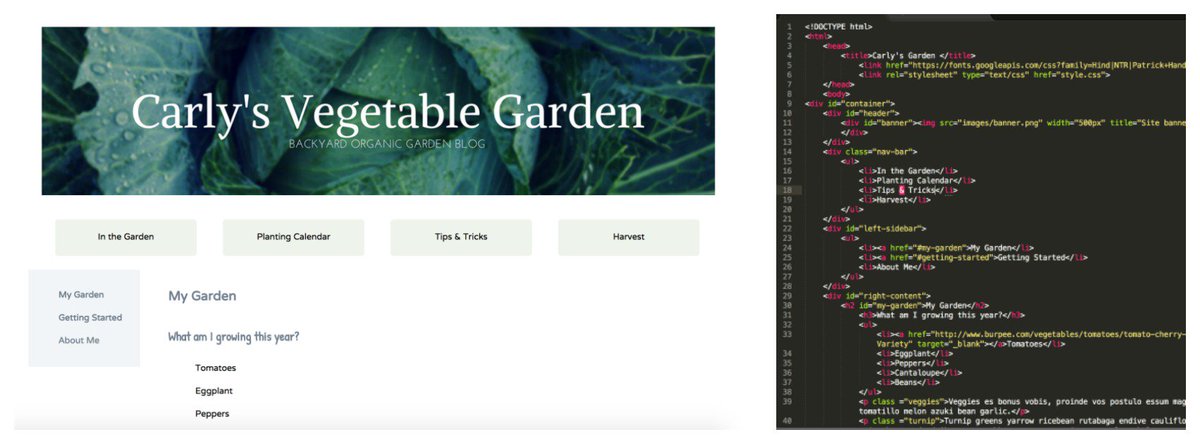Click the Tomatoes list link
The image size is (1200, 444).
(x=216, y=368)
